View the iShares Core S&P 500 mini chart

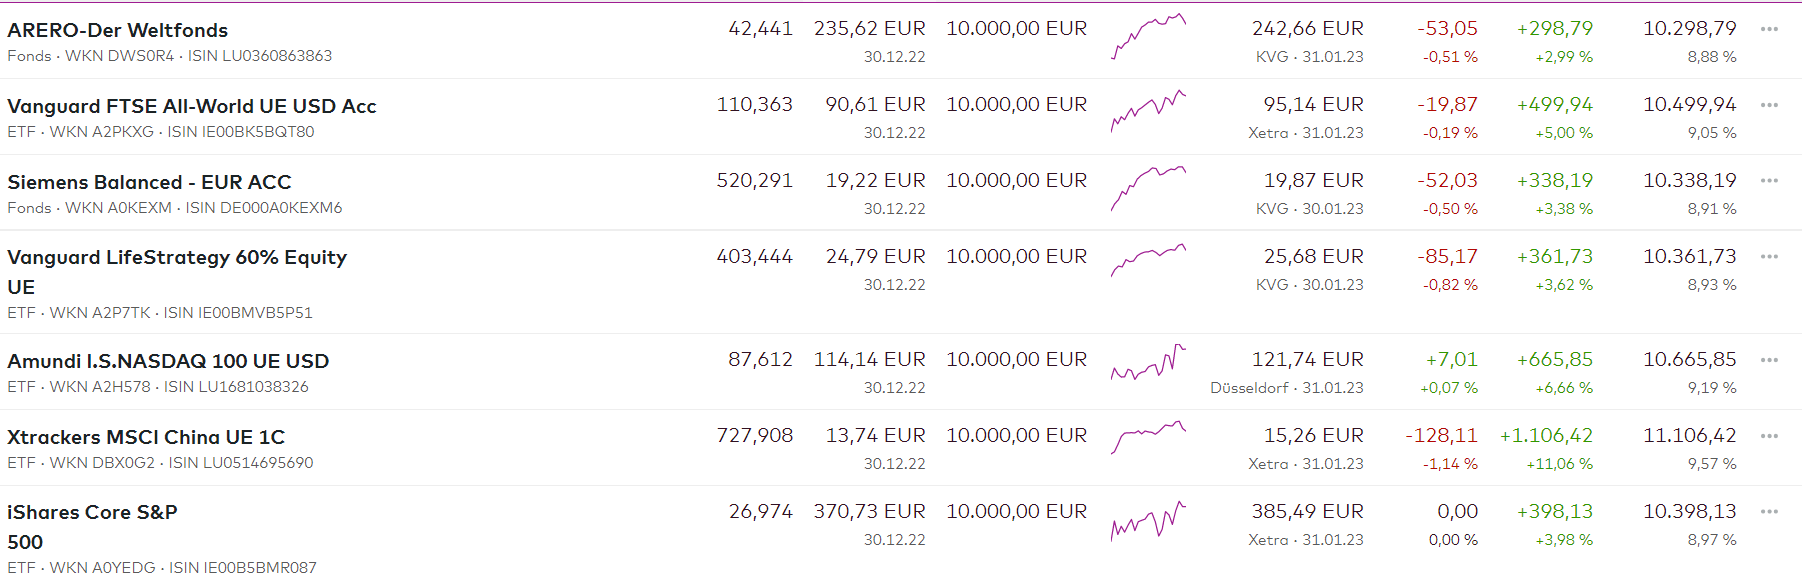pos(1148,521)
